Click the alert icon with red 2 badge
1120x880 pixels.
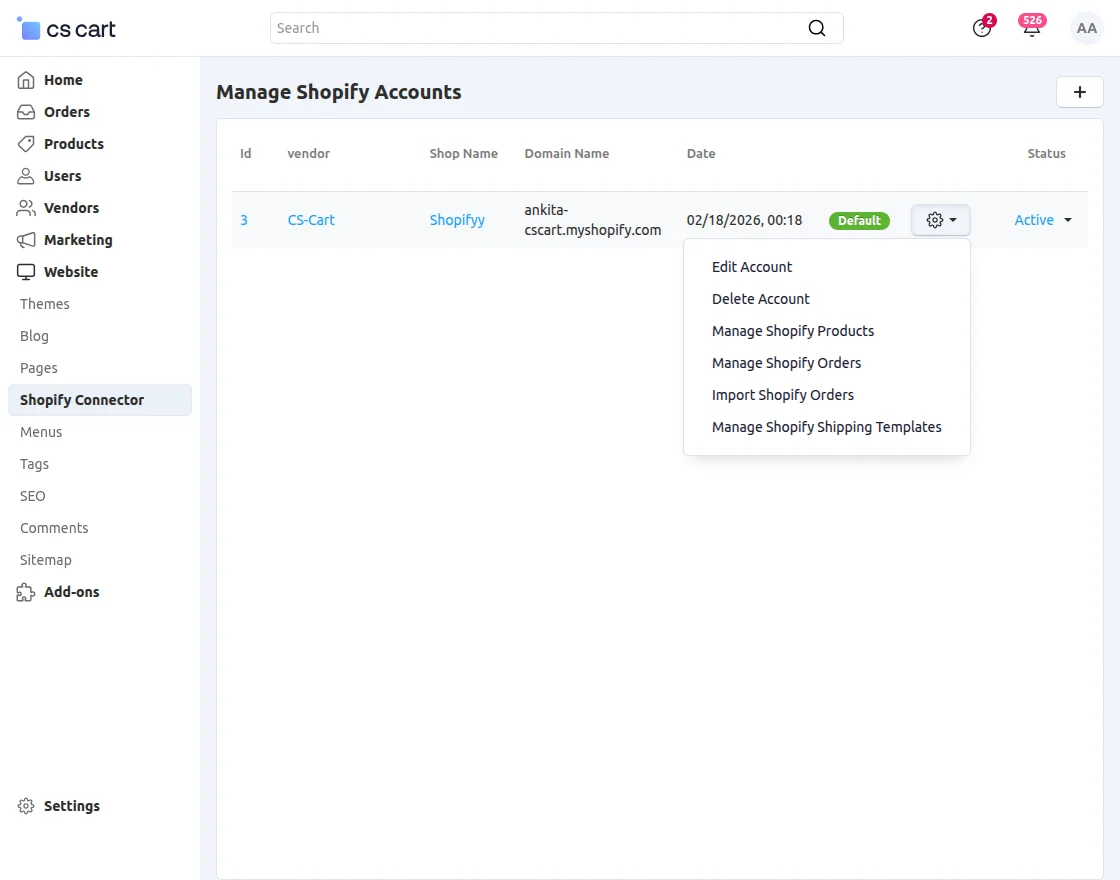[x=981, y=29]
